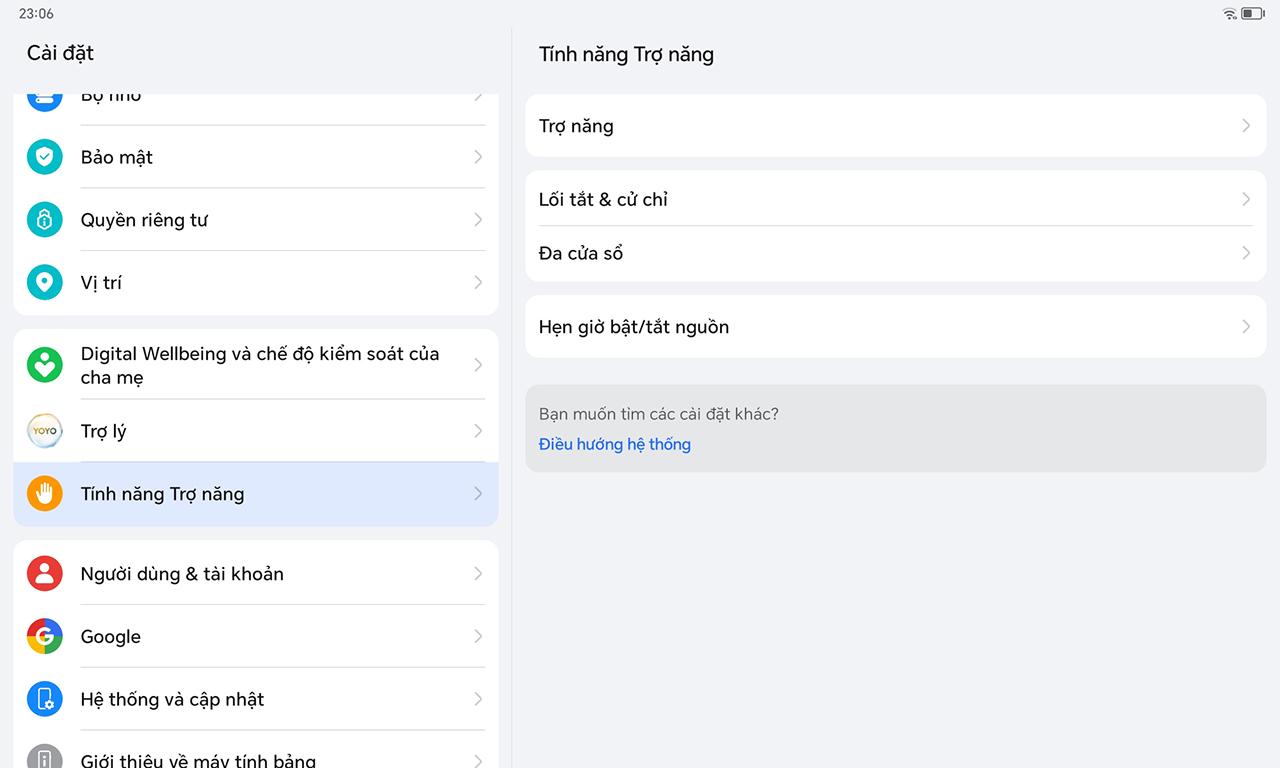
Task: Open Trợ lý settings
Action: (255, 431)
